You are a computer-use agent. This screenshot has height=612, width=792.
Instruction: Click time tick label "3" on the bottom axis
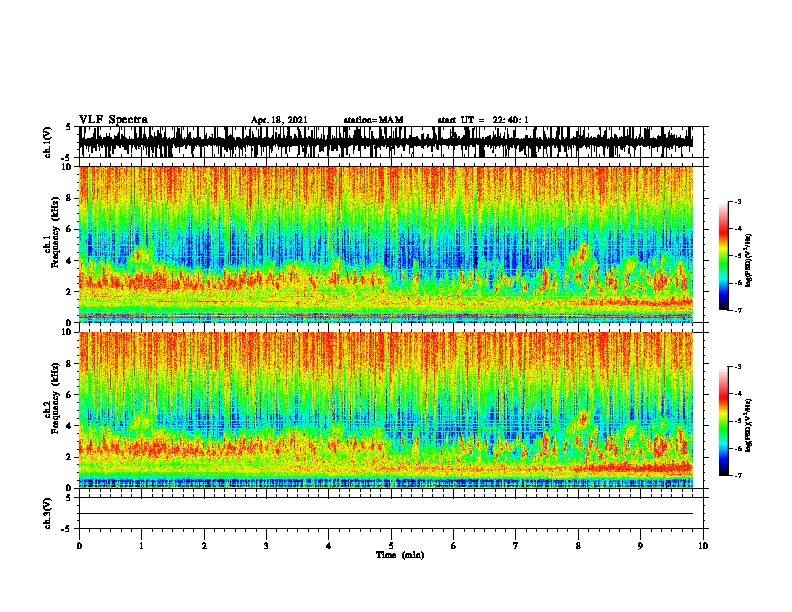[x=266, y=545]
